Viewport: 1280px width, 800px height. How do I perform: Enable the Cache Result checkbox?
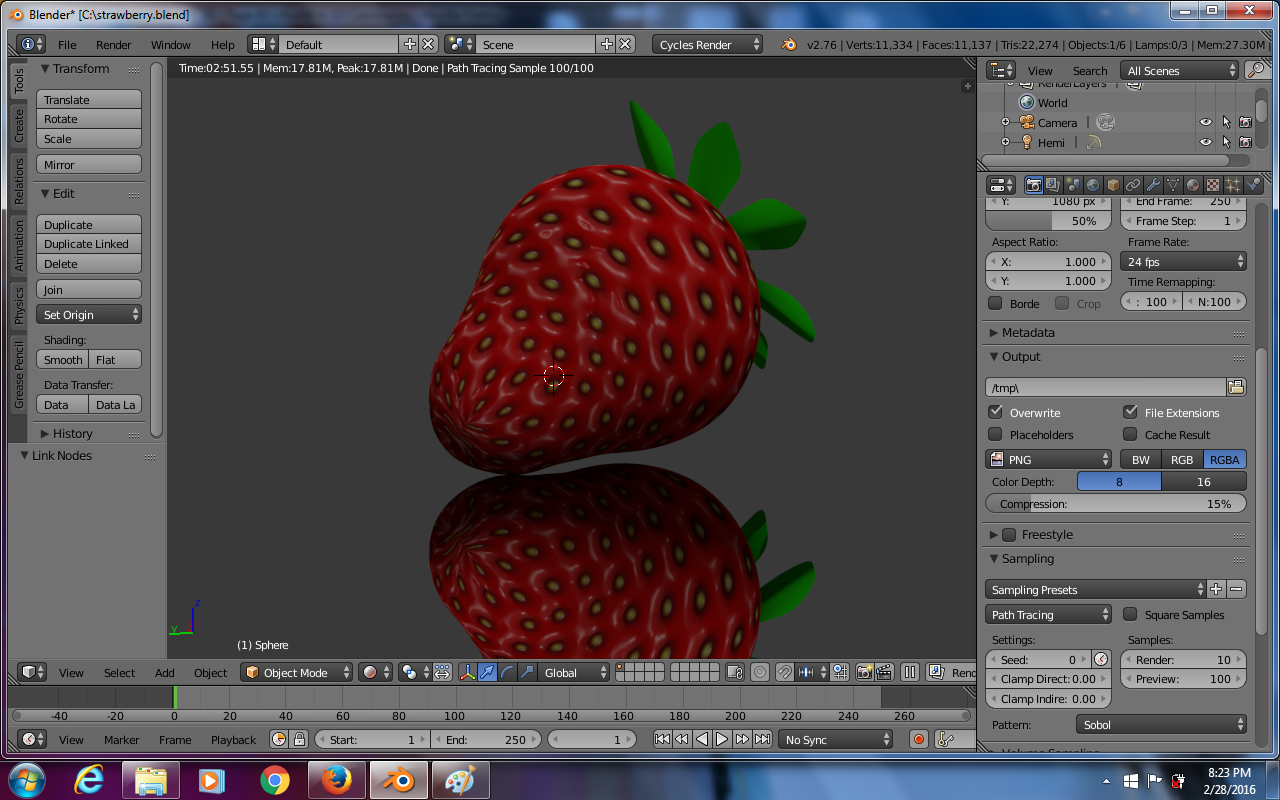coord(1130,434)
